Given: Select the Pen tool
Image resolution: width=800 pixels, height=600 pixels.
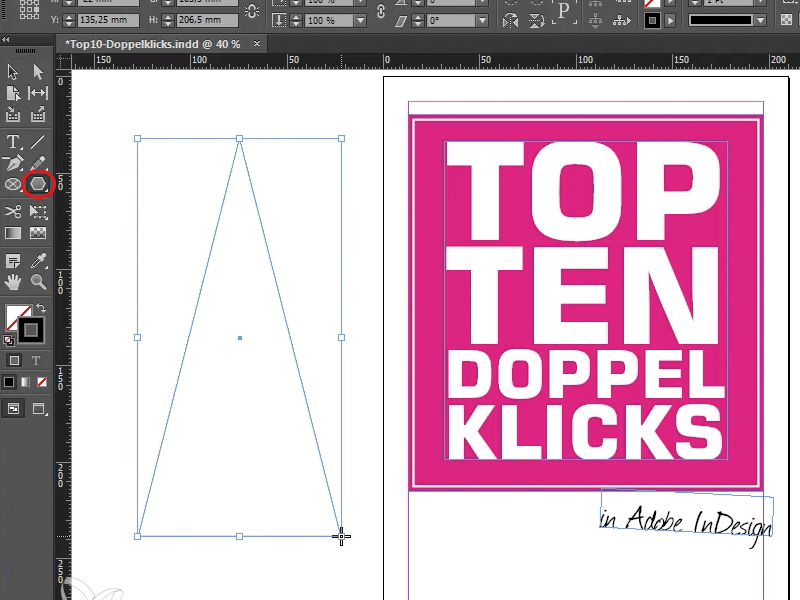Looking at the screenshot, I should [x=13, y=163].
